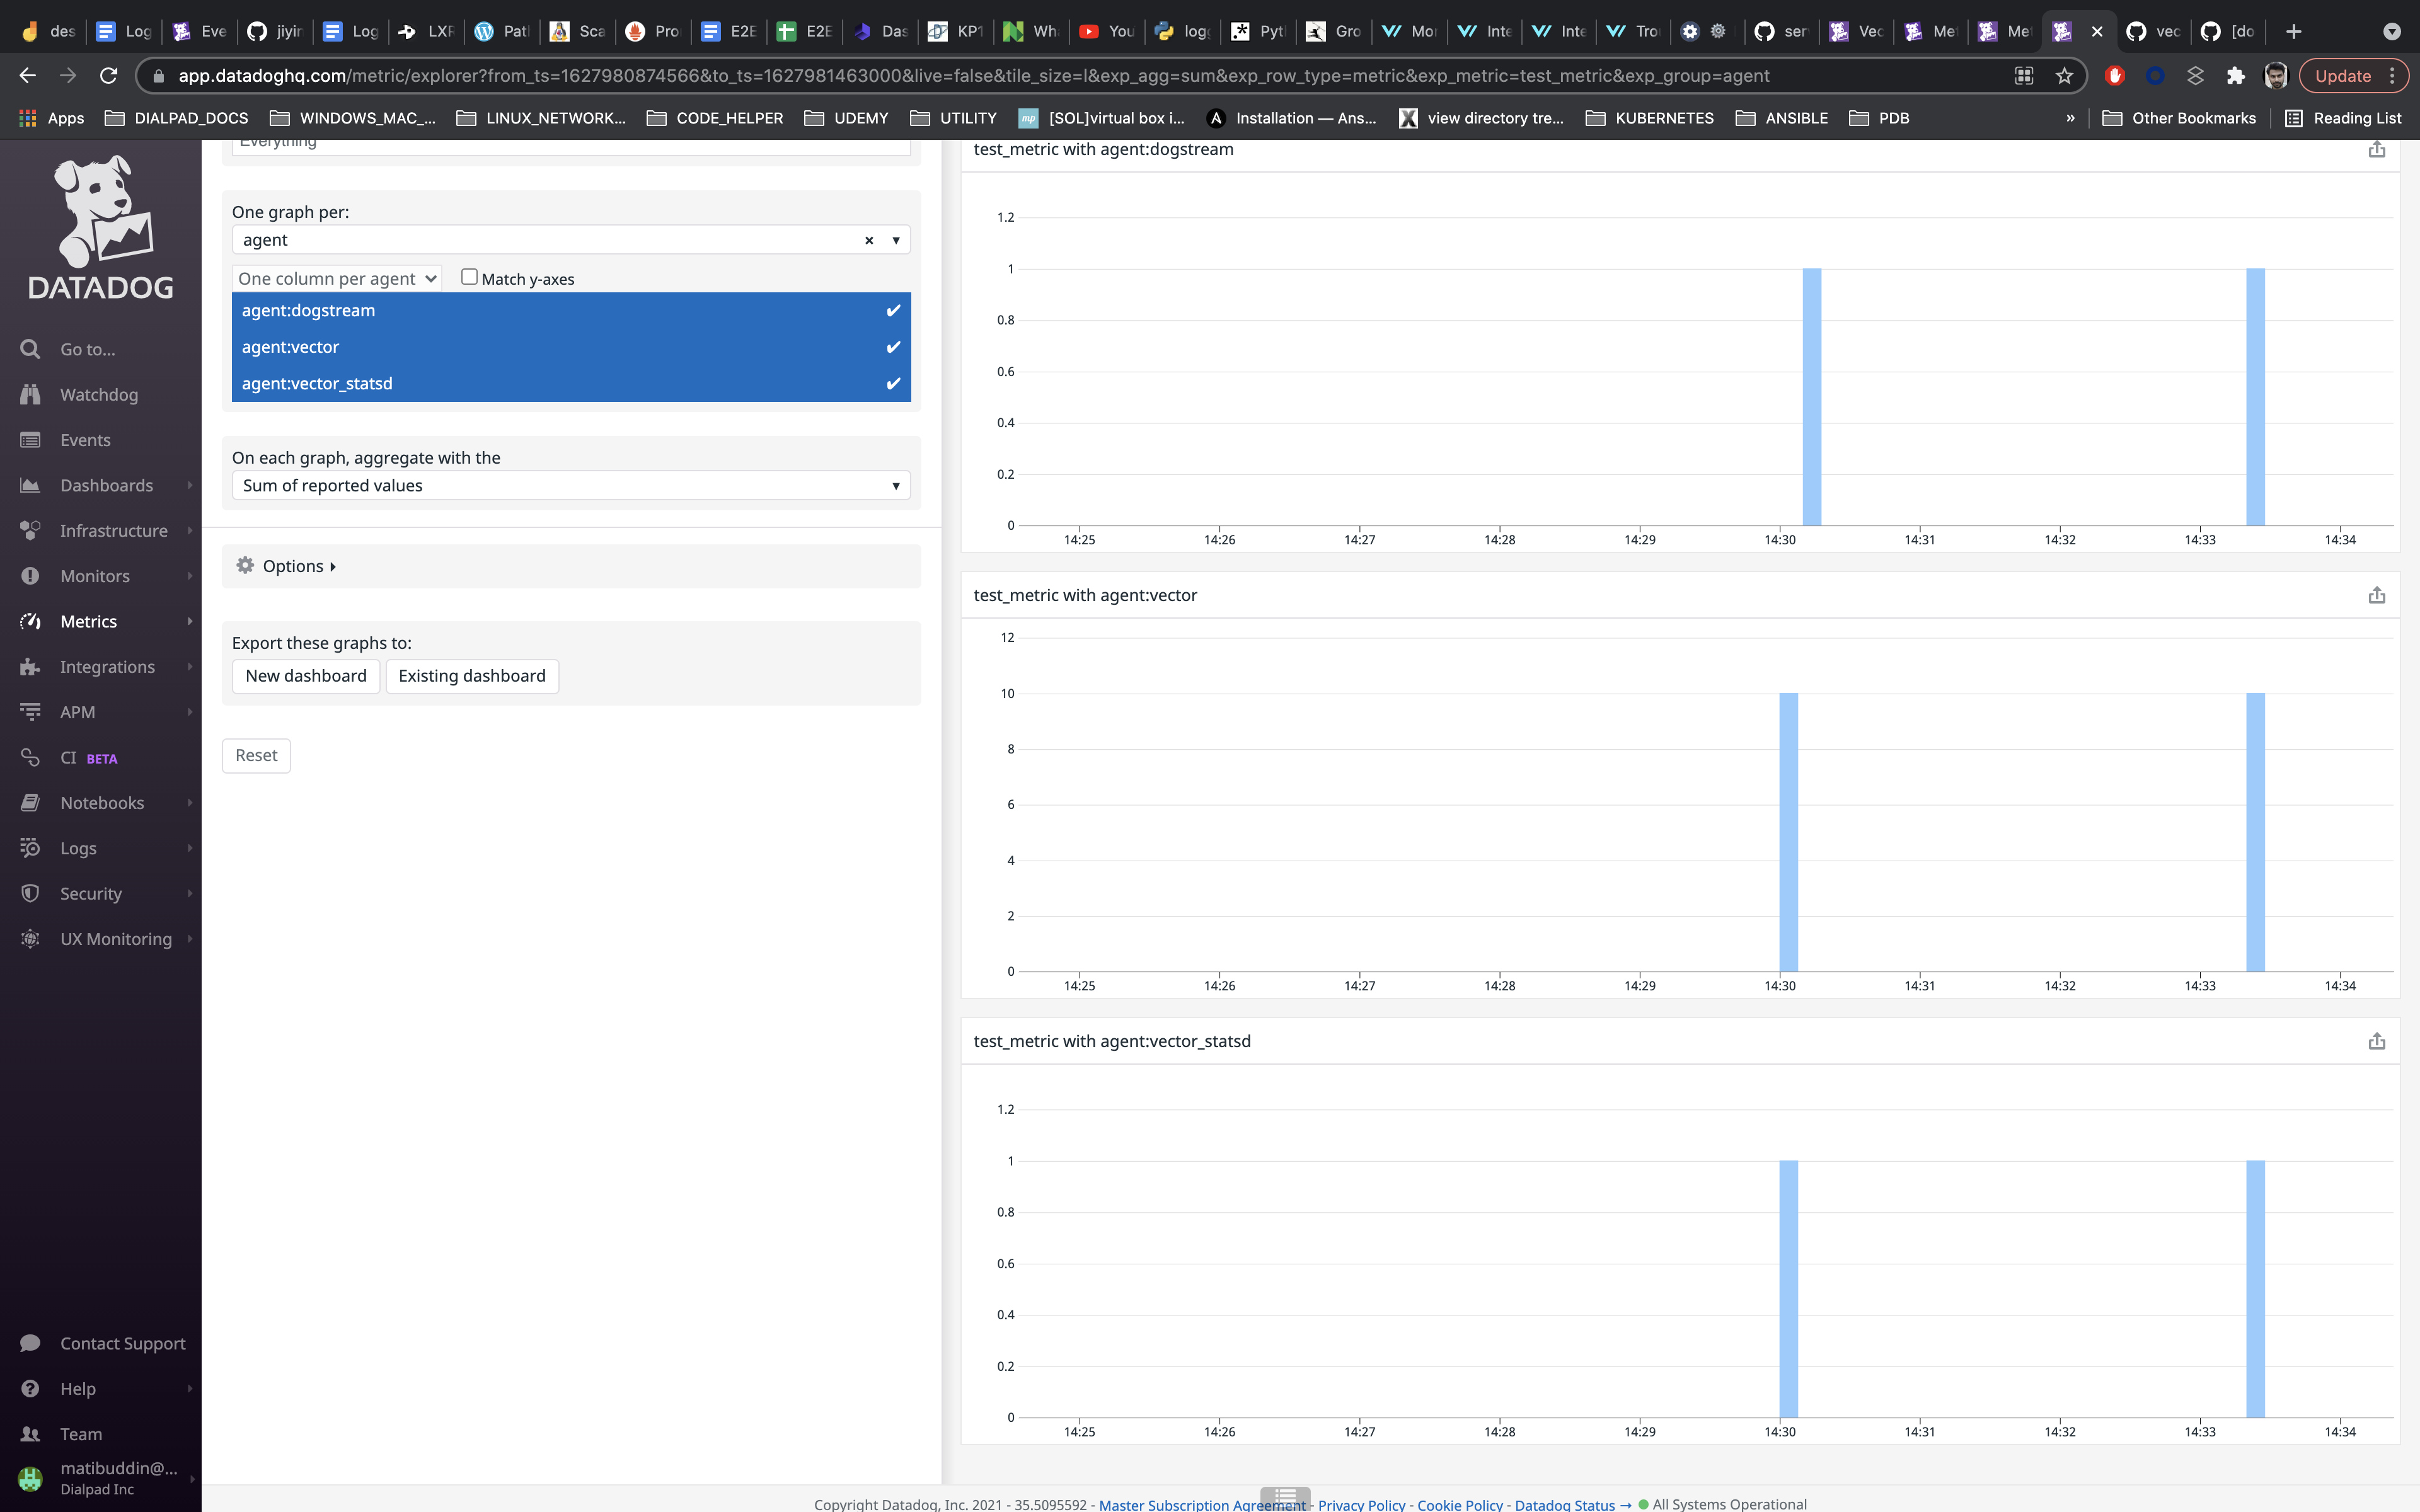
Task: Click the share icon on vector_statsd graph
Action: 2376,1042
